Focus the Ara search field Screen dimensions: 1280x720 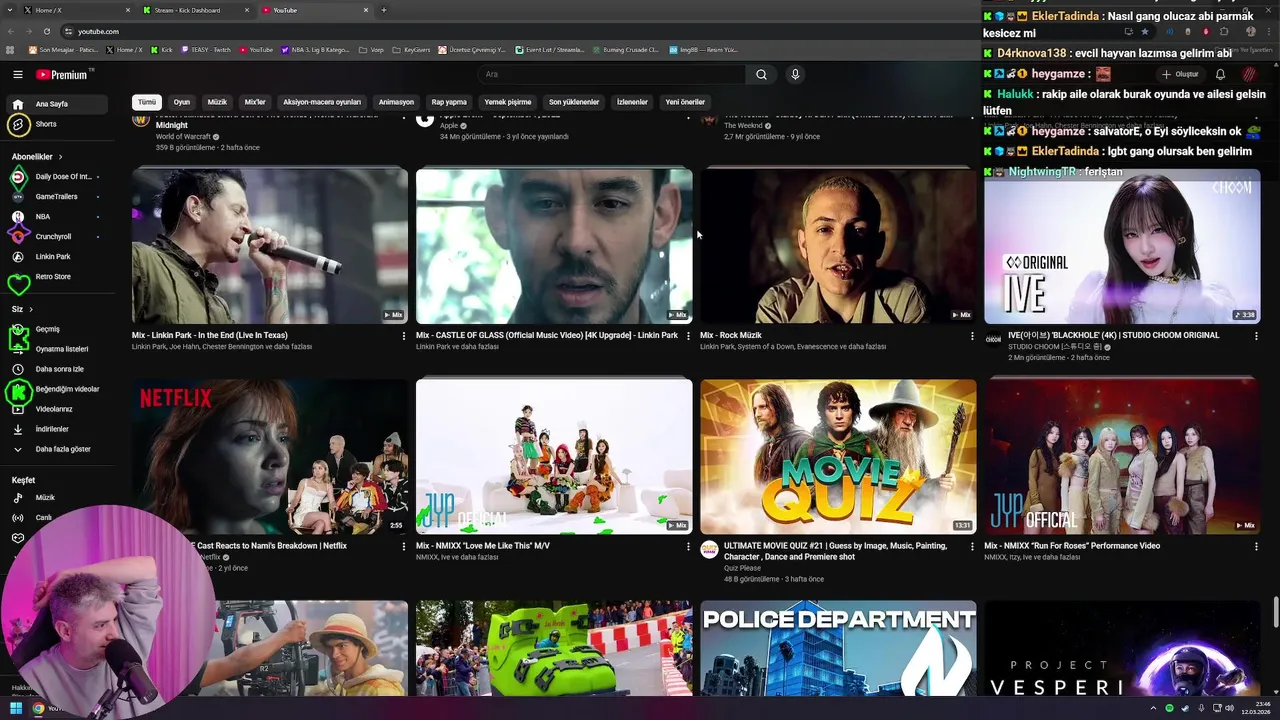(x=612, y=74)
